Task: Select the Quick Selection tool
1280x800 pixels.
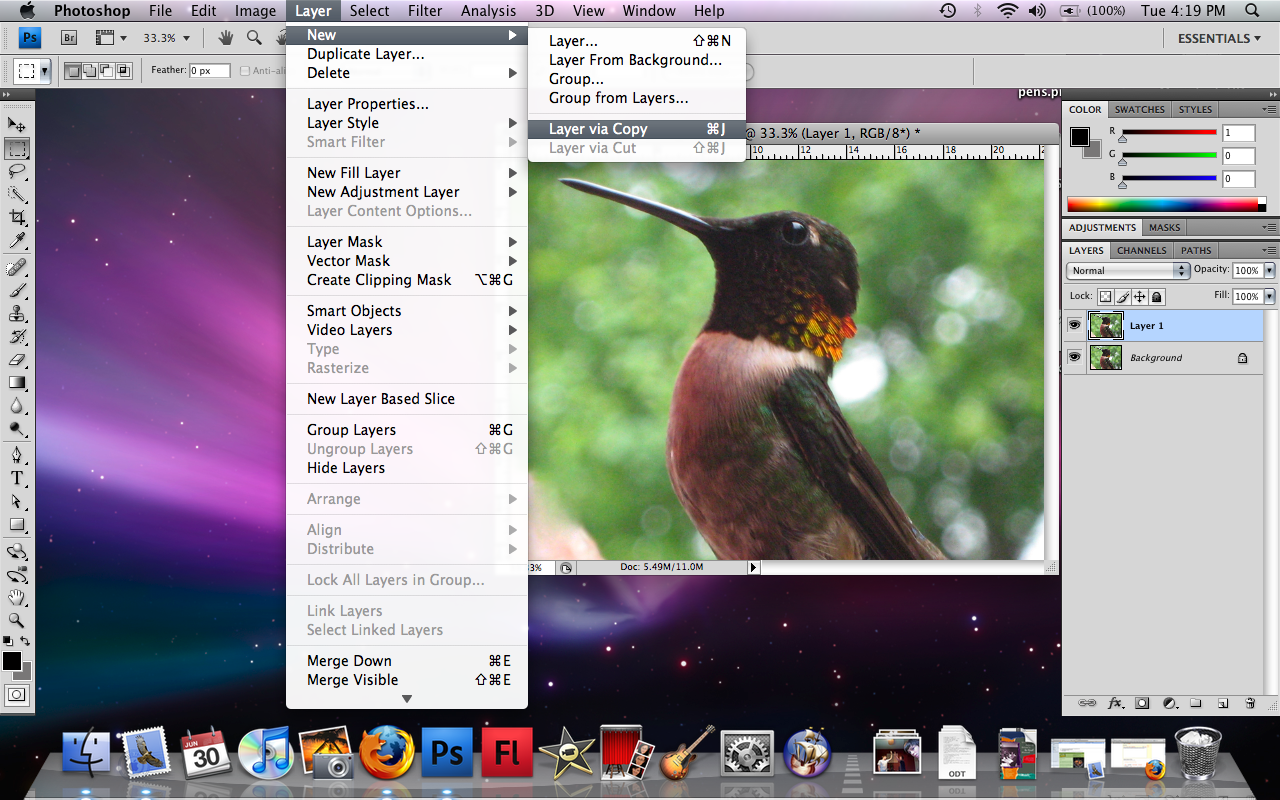Action: [17, 195]
